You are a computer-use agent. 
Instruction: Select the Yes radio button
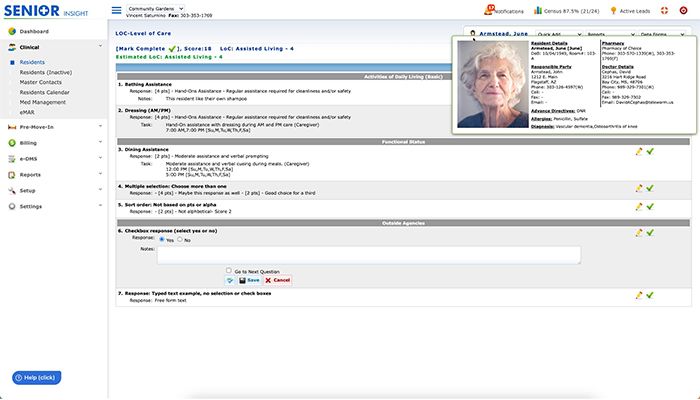click(x=162, y=240)
